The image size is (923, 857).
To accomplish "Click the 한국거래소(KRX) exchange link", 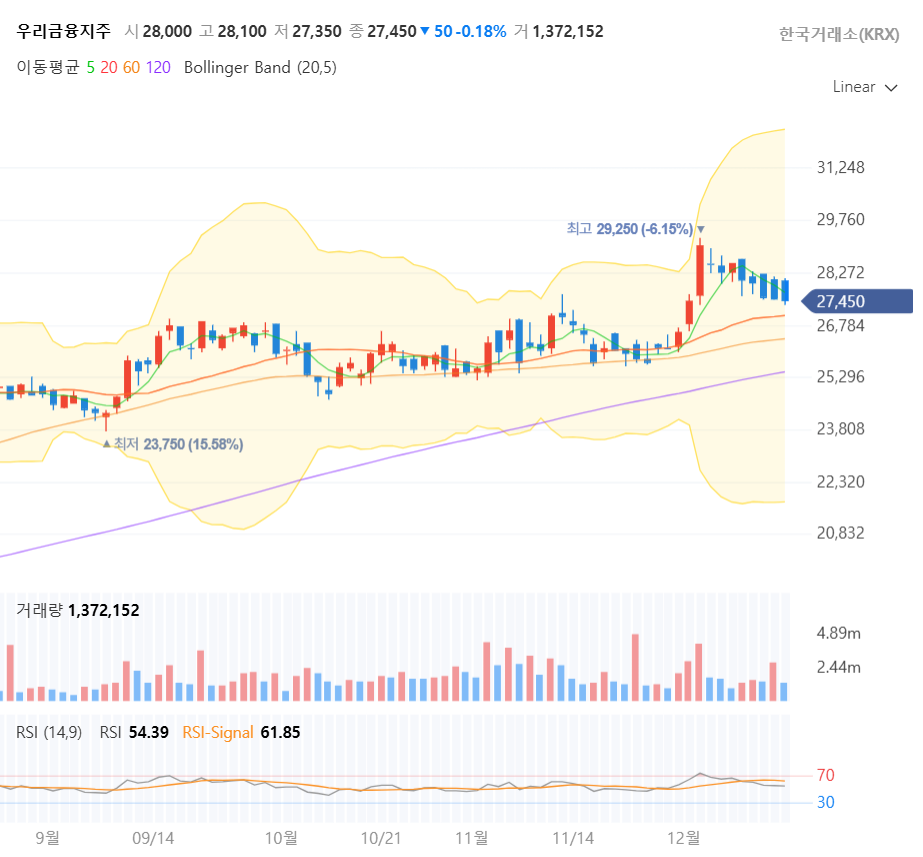I will point(839,33).
